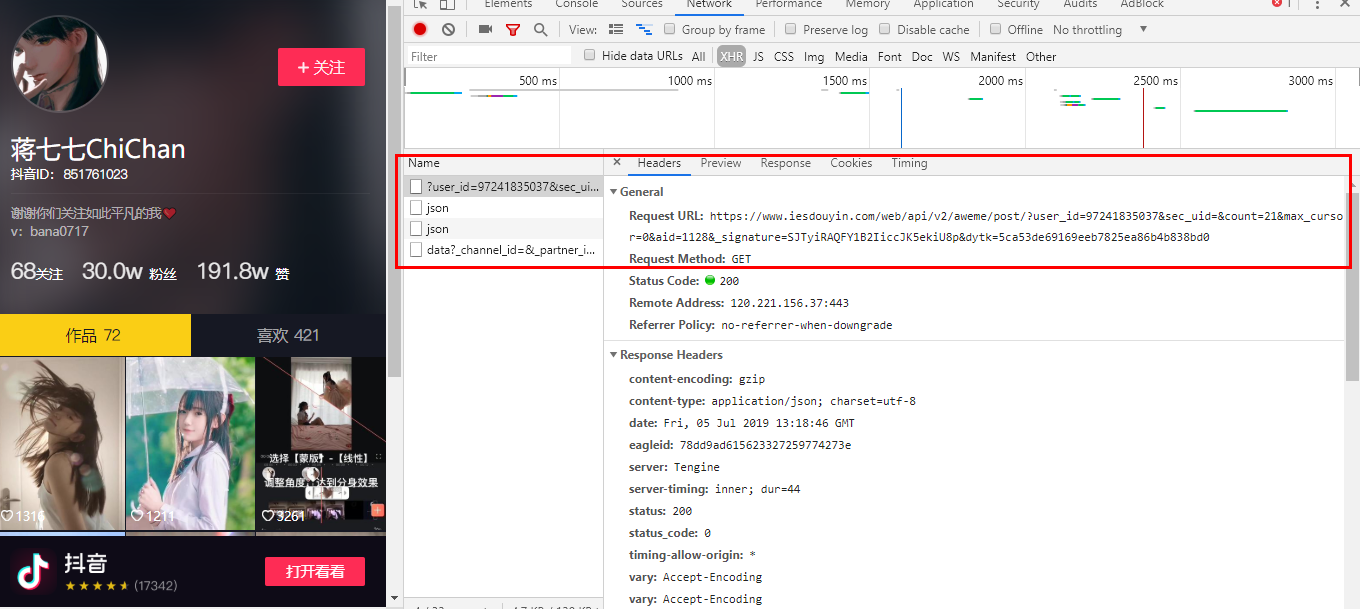Open the Sources panel tab

point(642,4)
